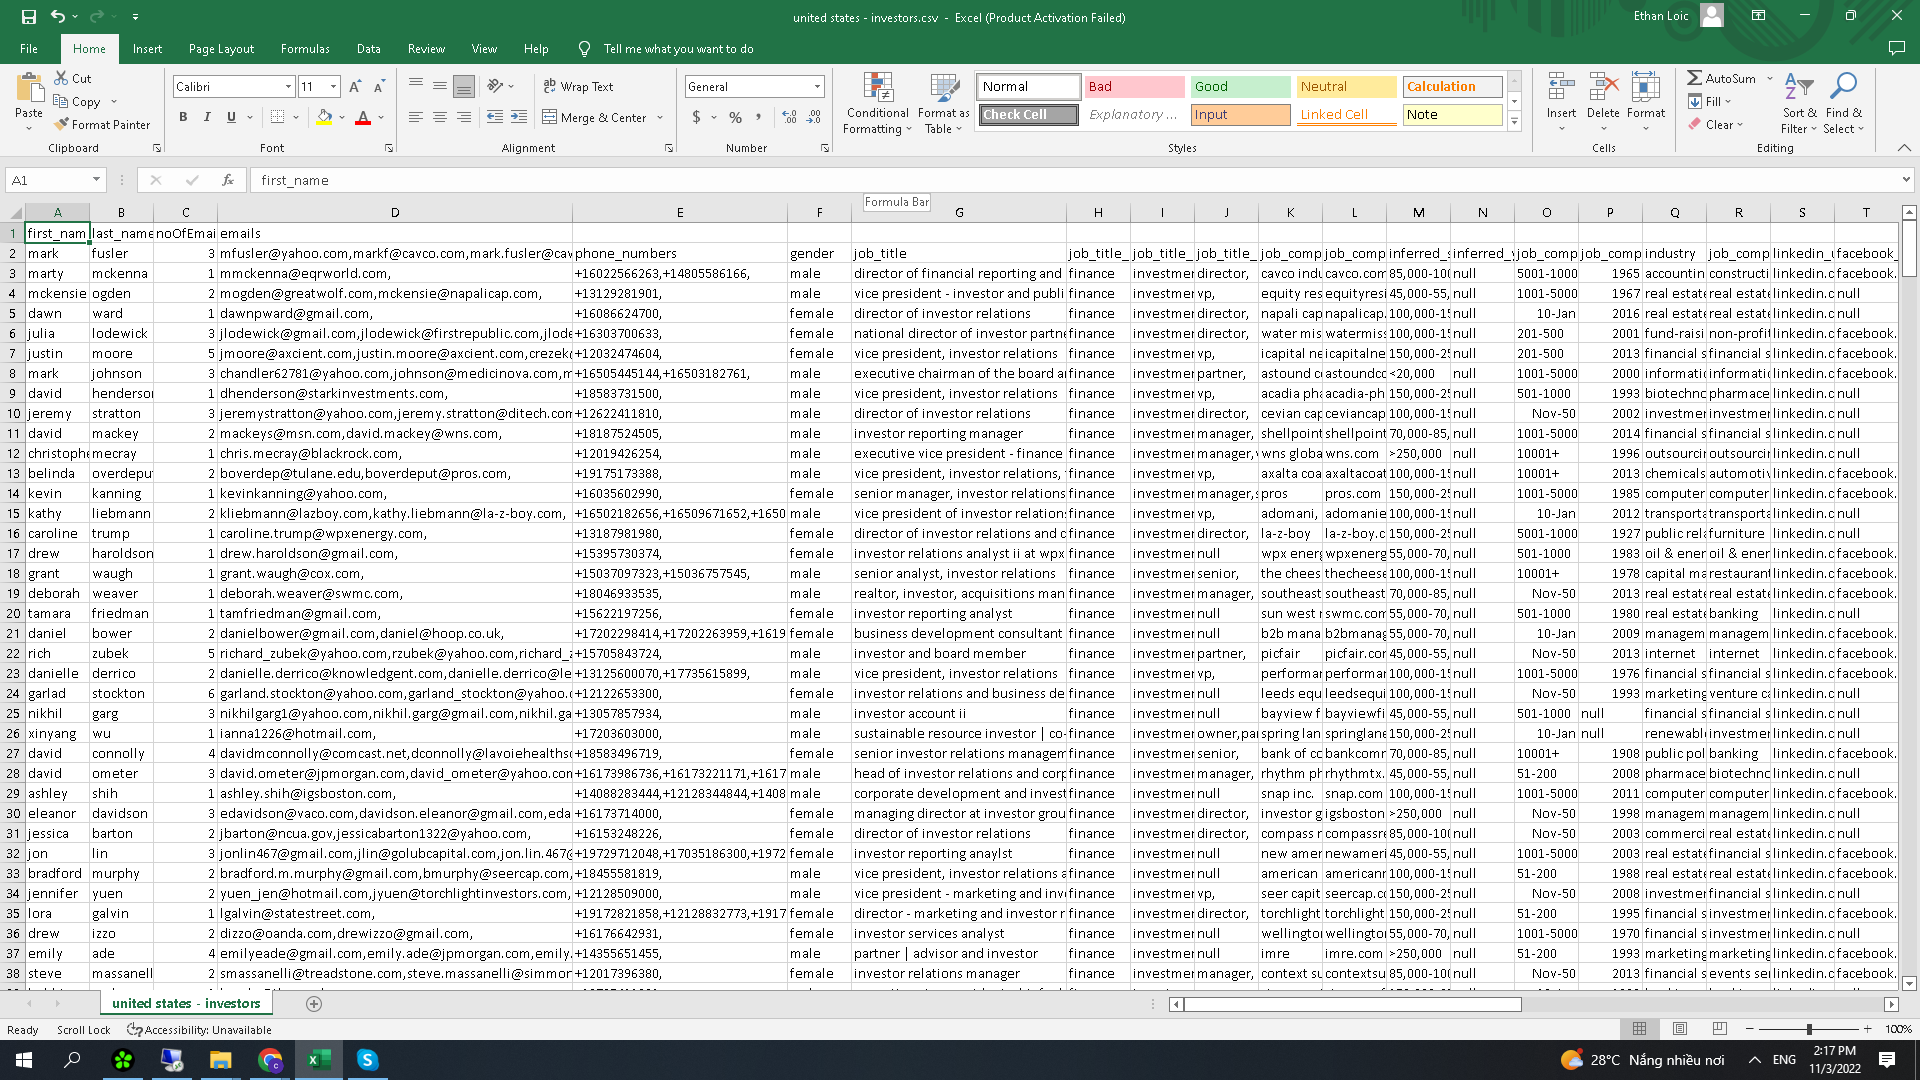Click the Insert Function fx icon
This screenshot has height=1080, width=1920.
[x=228, y=180]
